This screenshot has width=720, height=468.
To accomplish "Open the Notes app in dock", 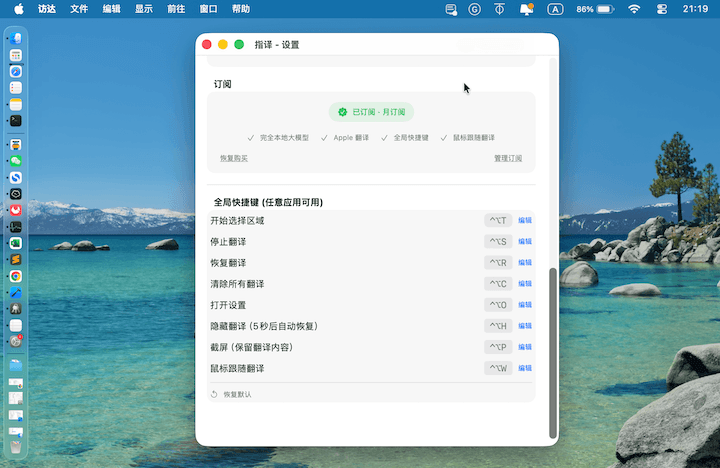I will (16, 104).
